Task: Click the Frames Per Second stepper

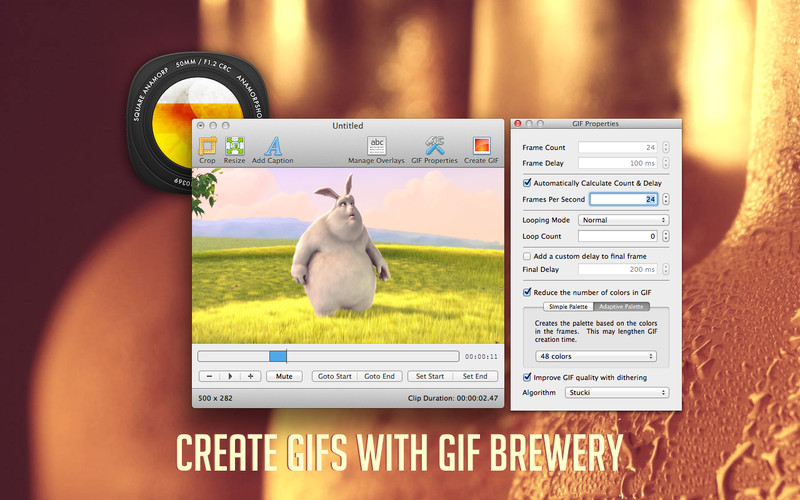Action: point(665,199)
